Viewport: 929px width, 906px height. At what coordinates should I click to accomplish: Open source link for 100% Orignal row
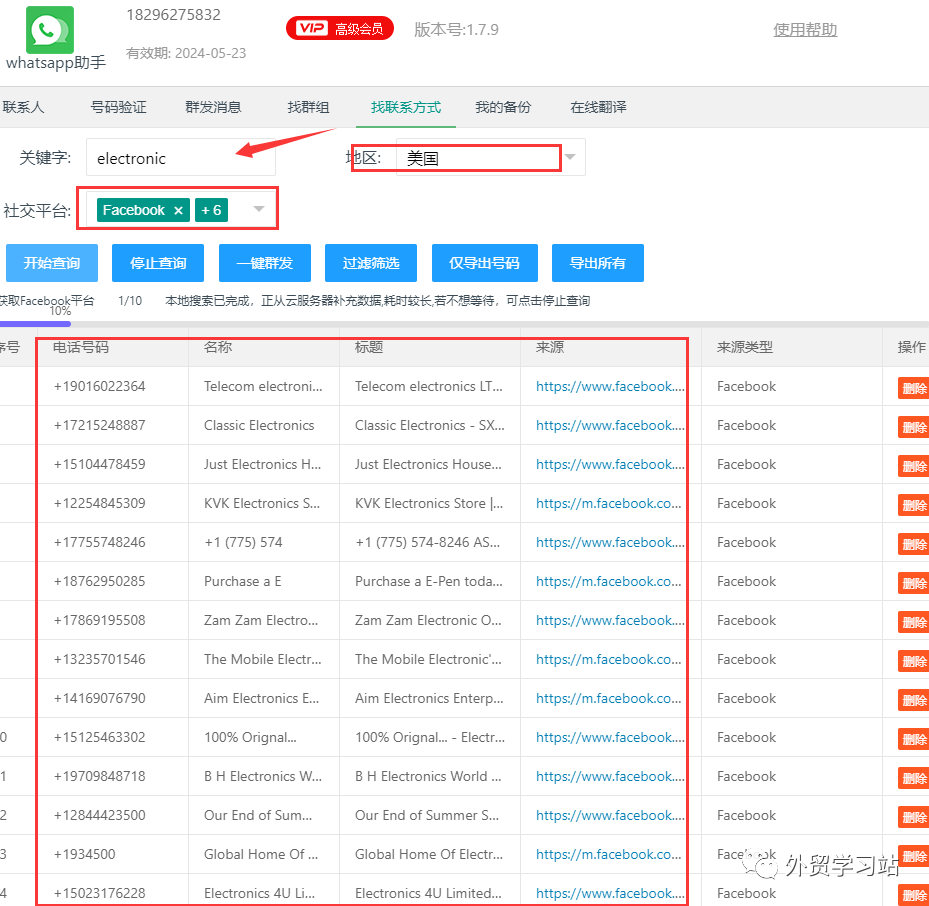coord(610,738)
